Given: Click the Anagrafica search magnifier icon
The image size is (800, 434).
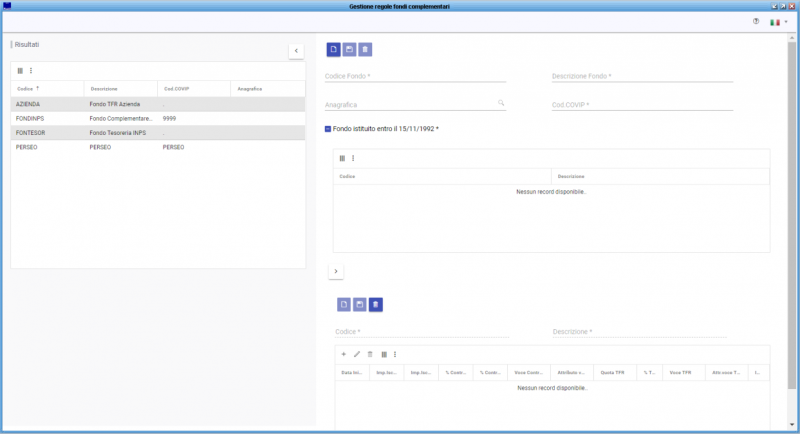Looking at the screenshot, I should coord(501,103).
